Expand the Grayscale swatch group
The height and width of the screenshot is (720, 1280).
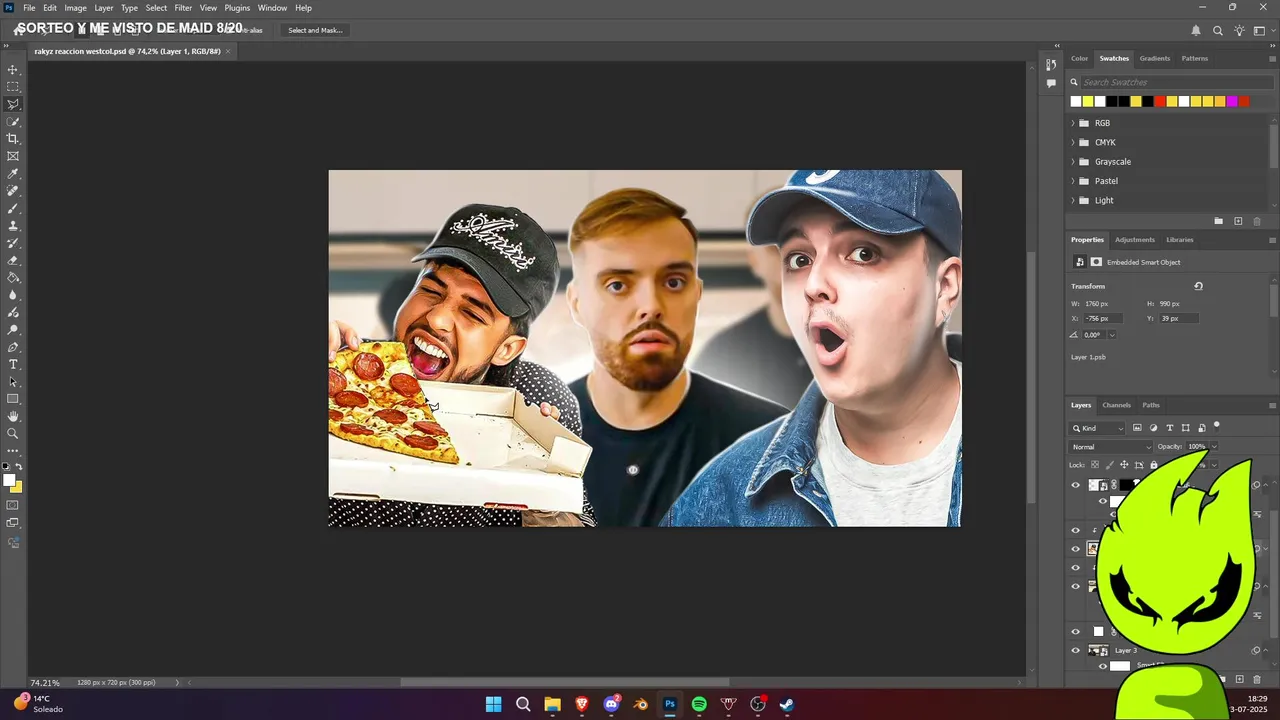(x=1073, y=162)
